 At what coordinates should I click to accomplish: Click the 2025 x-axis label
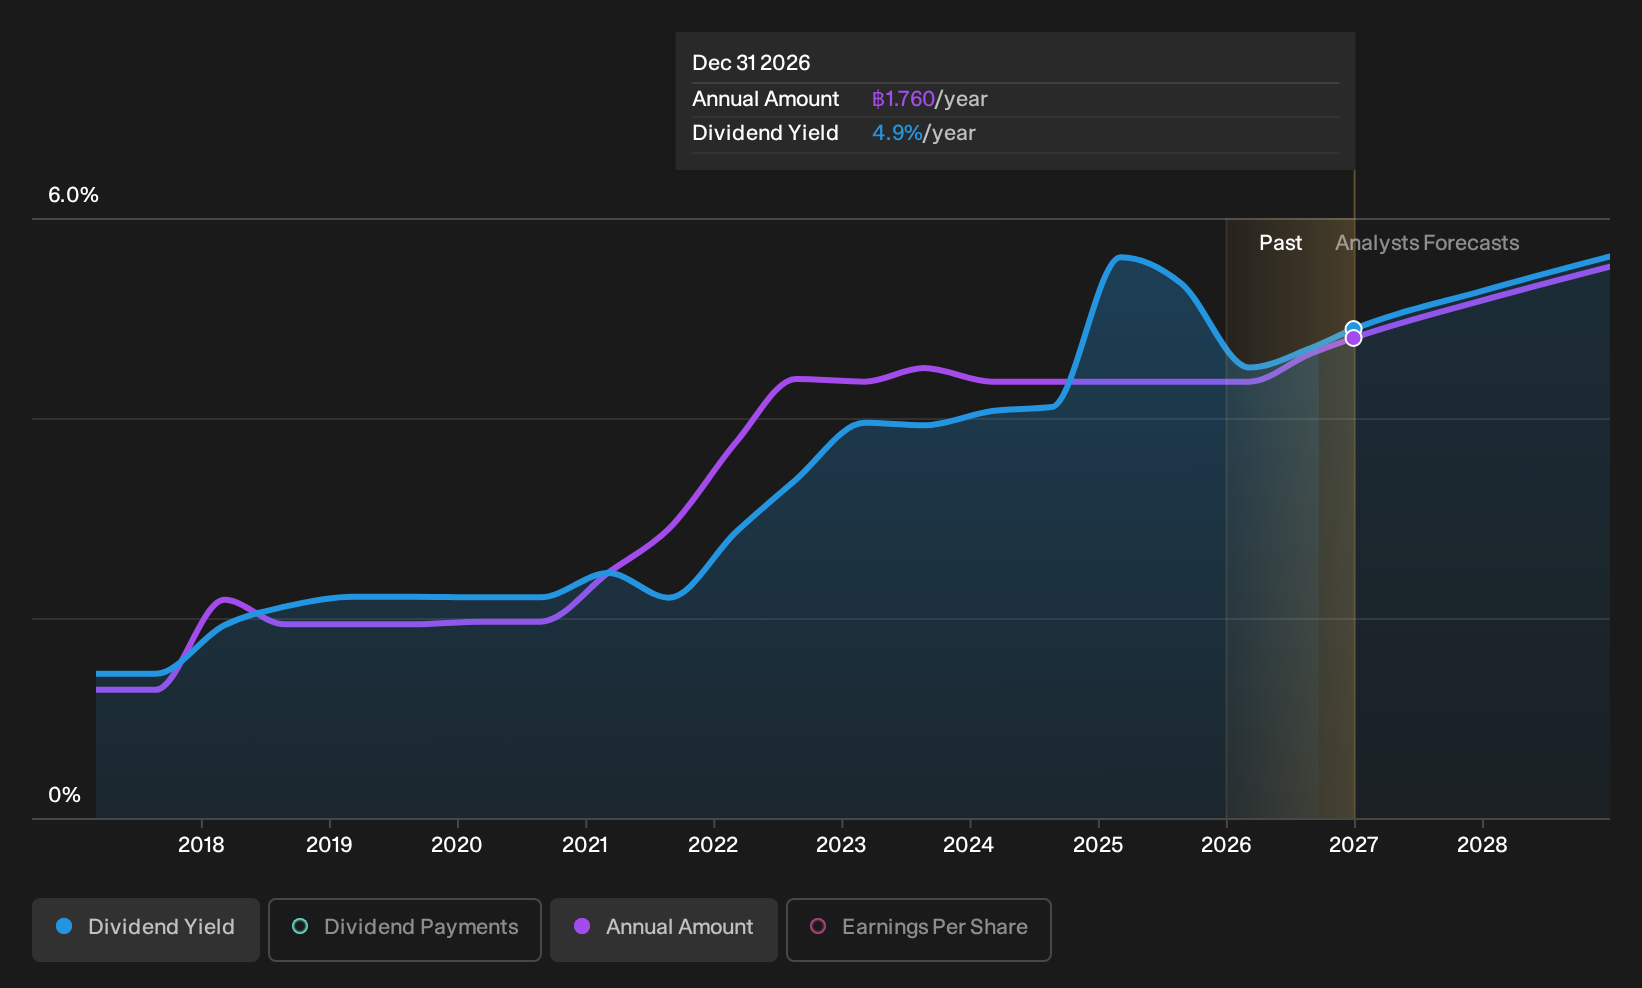click(x=1098, y=845)
